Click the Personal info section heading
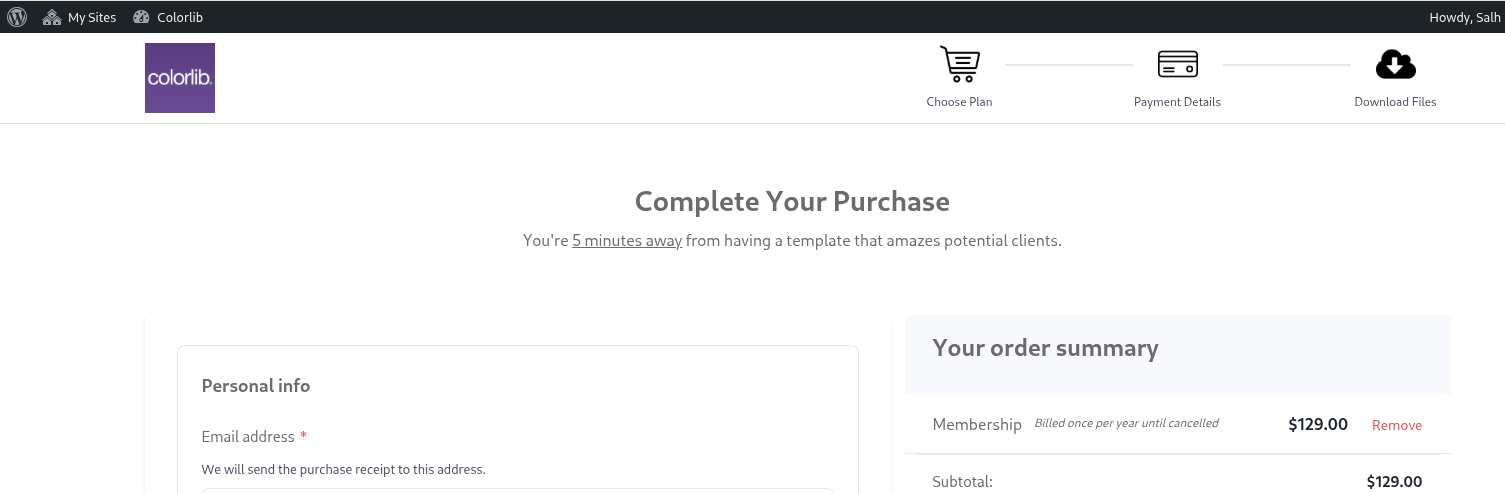 click(256, 386)
